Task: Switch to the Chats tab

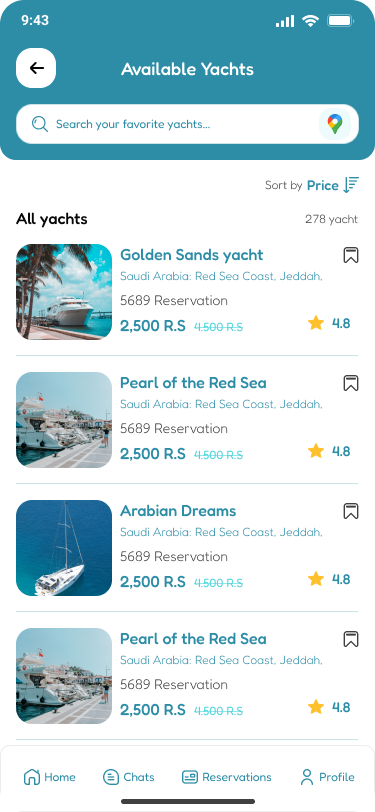Action: point(128,777)
